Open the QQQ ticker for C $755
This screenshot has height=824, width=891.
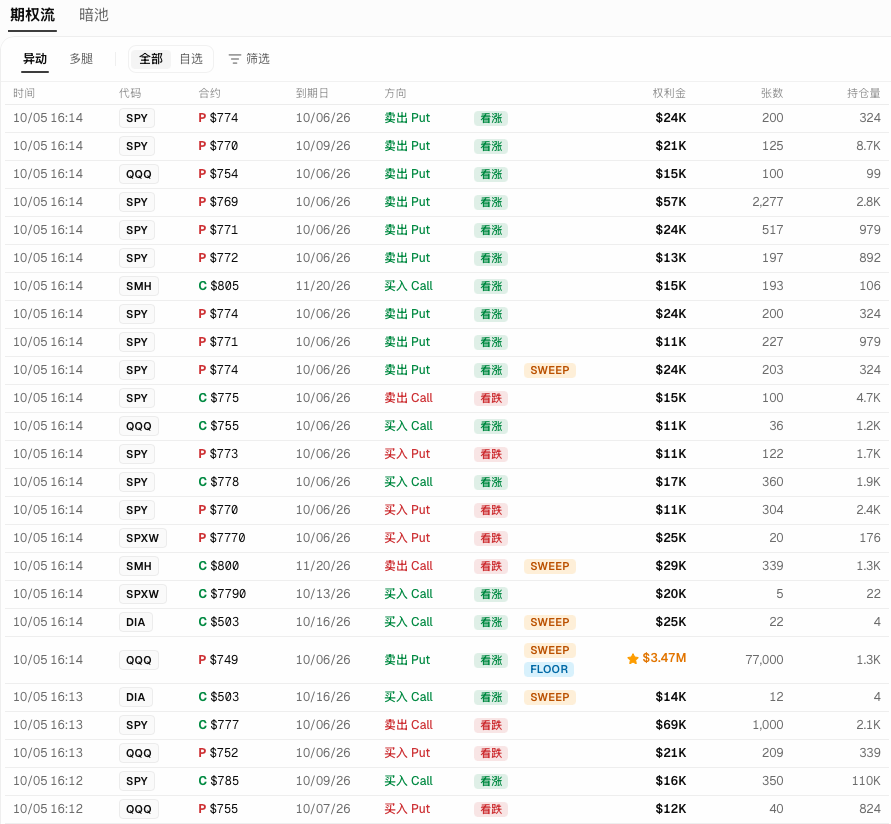click(x=139, y=426)
